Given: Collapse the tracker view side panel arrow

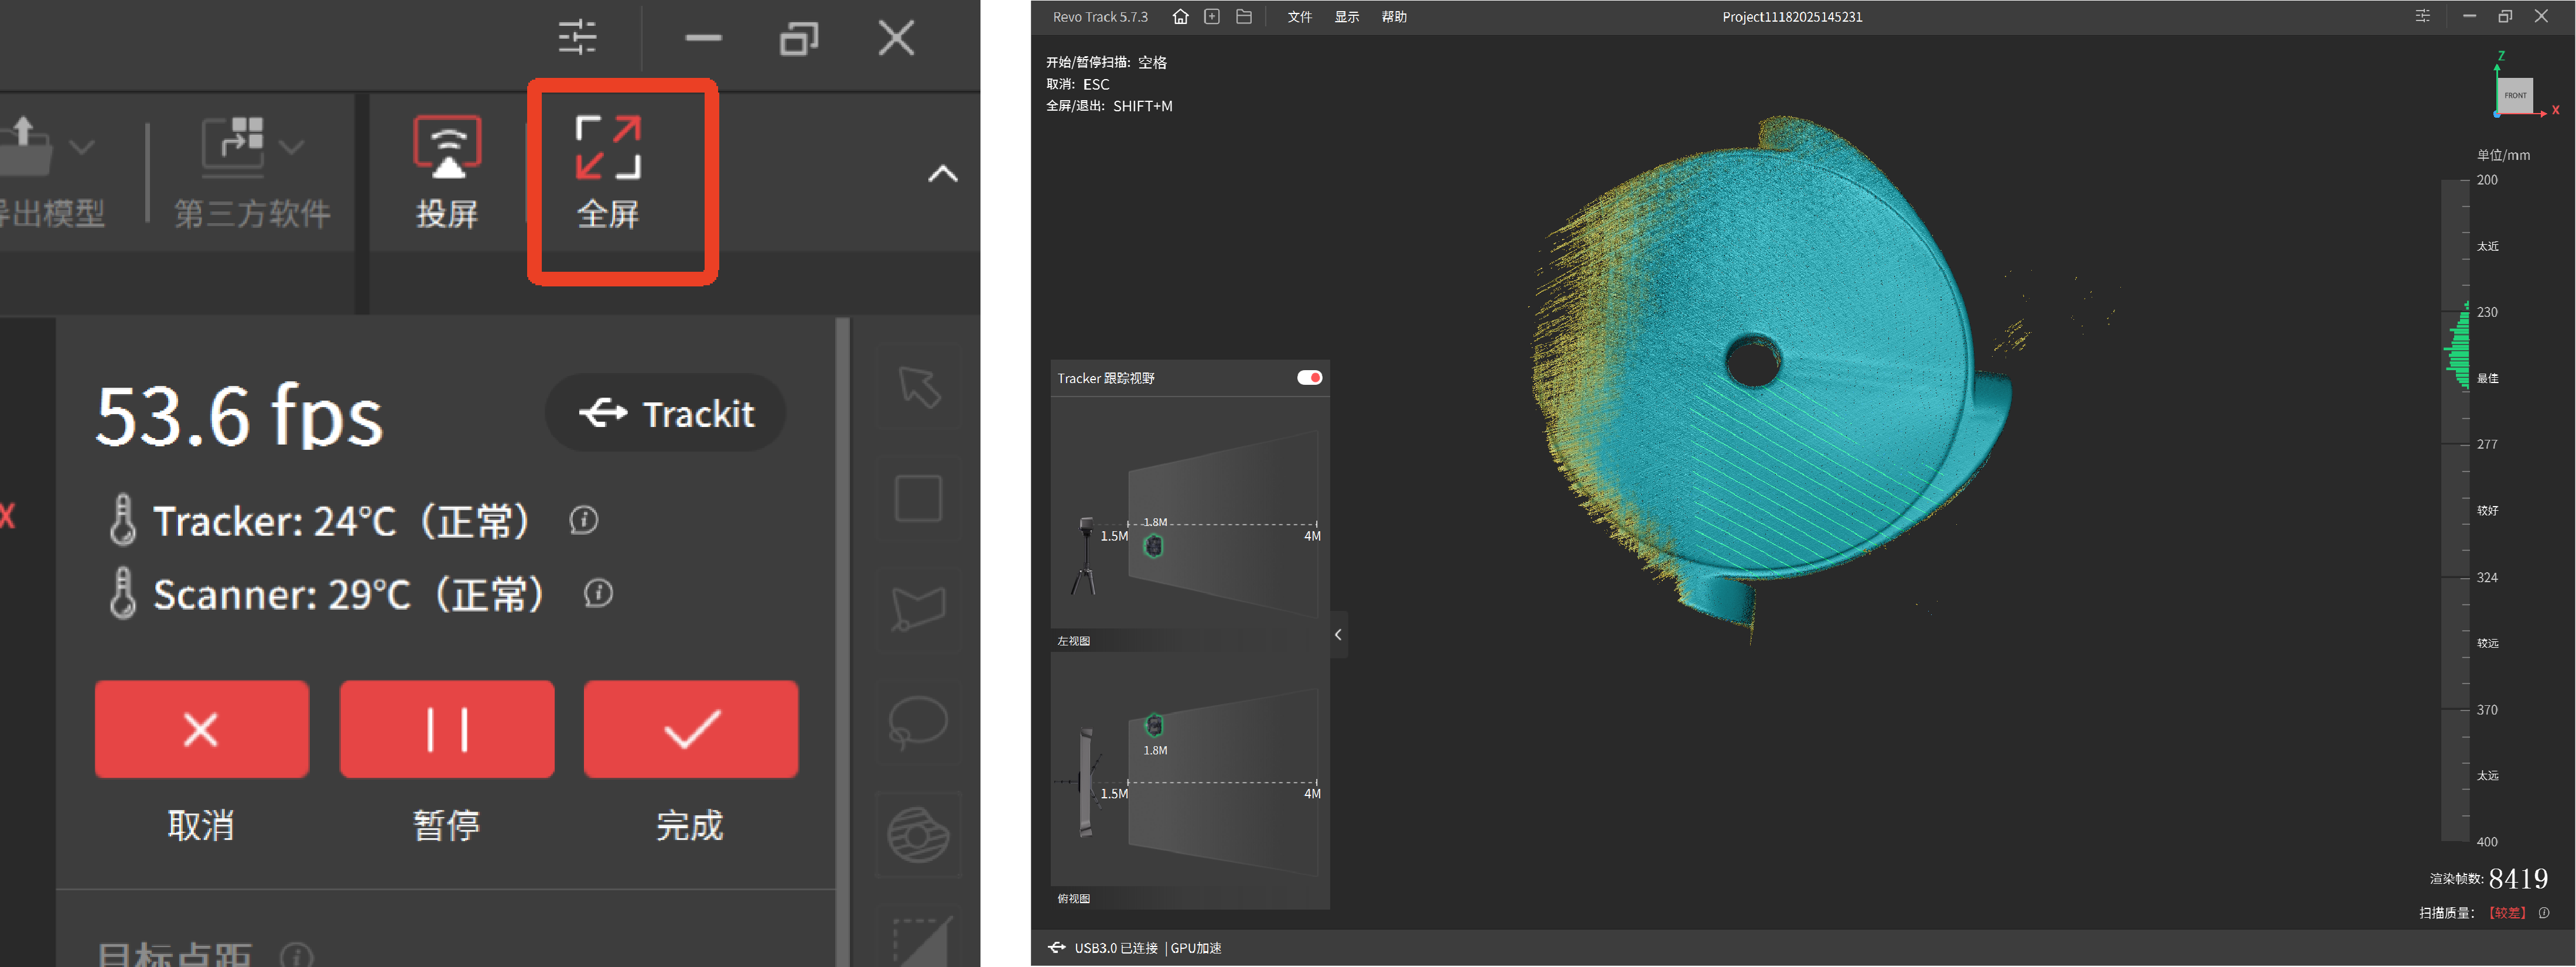Looking at the screenshot, I should pos(1338,635).
